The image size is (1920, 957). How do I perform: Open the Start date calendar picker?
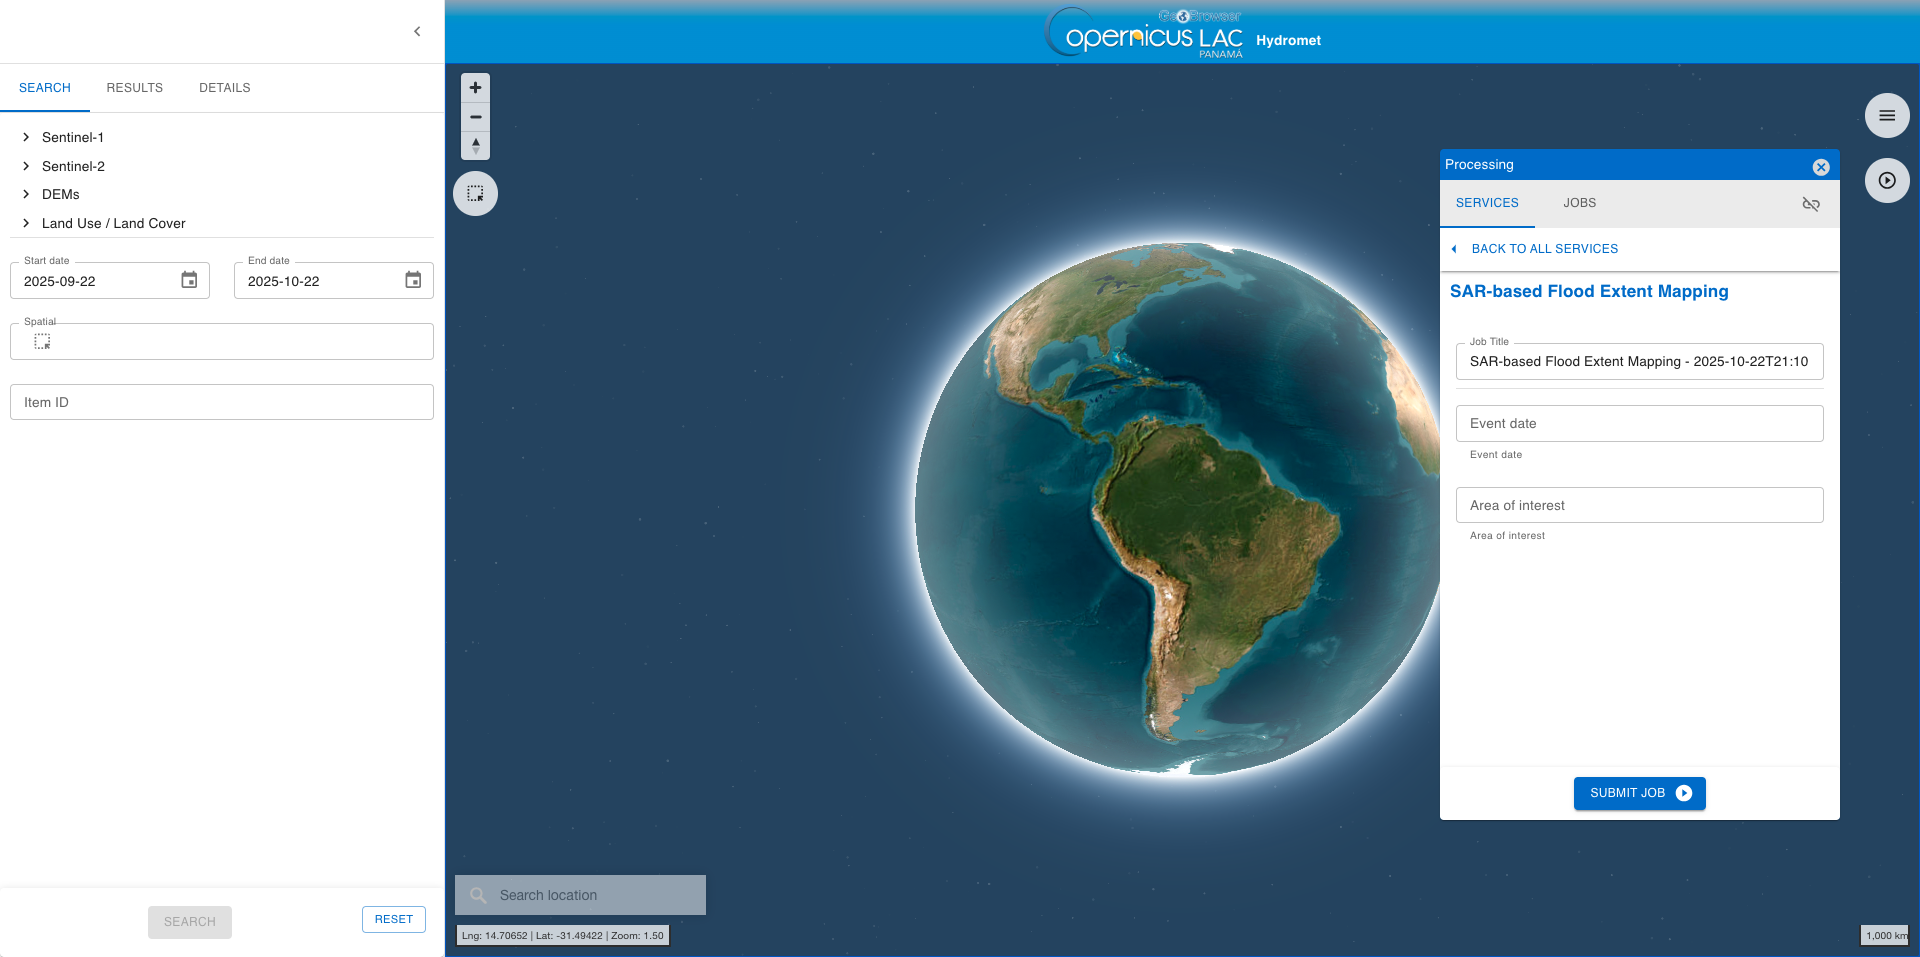point(189,281)
